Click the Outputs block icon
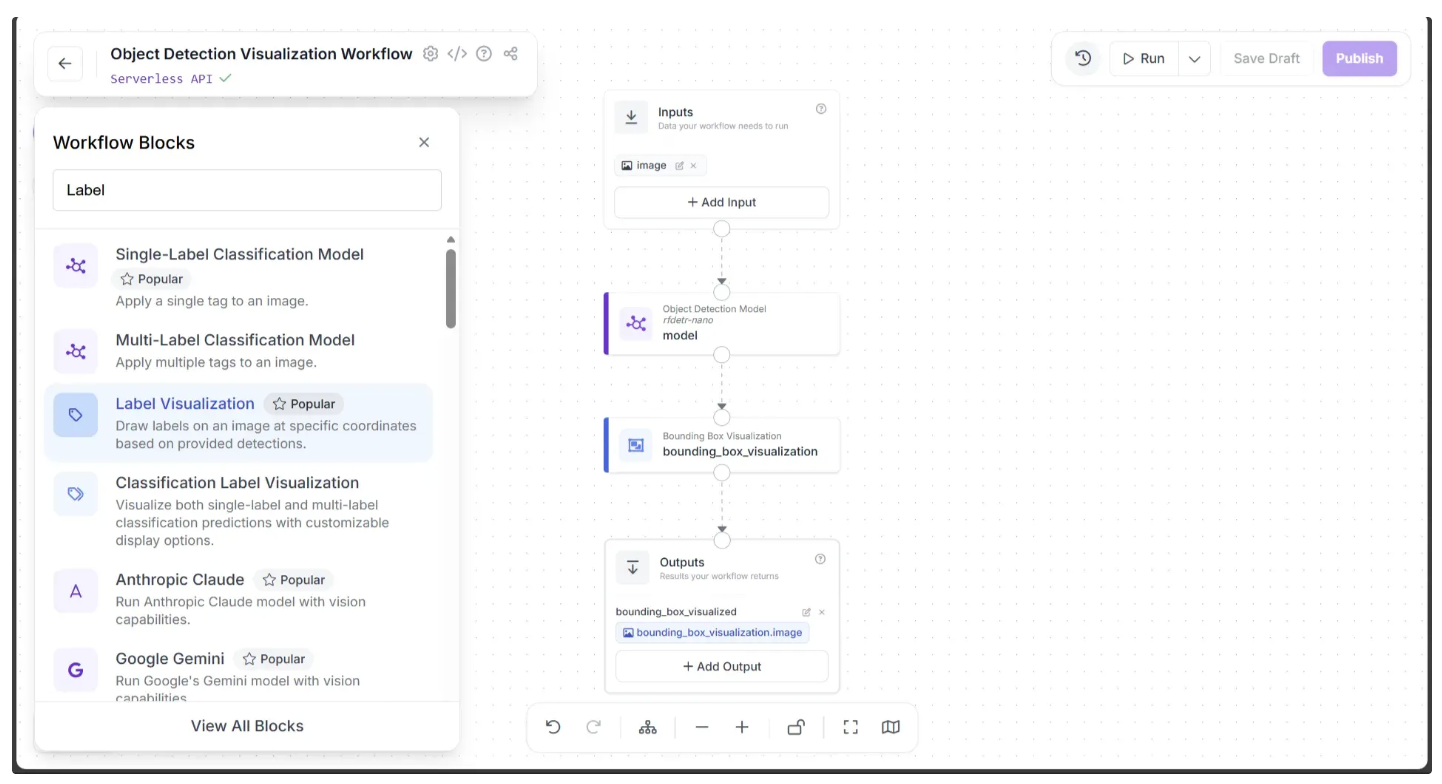 click(x=632, y=568)
